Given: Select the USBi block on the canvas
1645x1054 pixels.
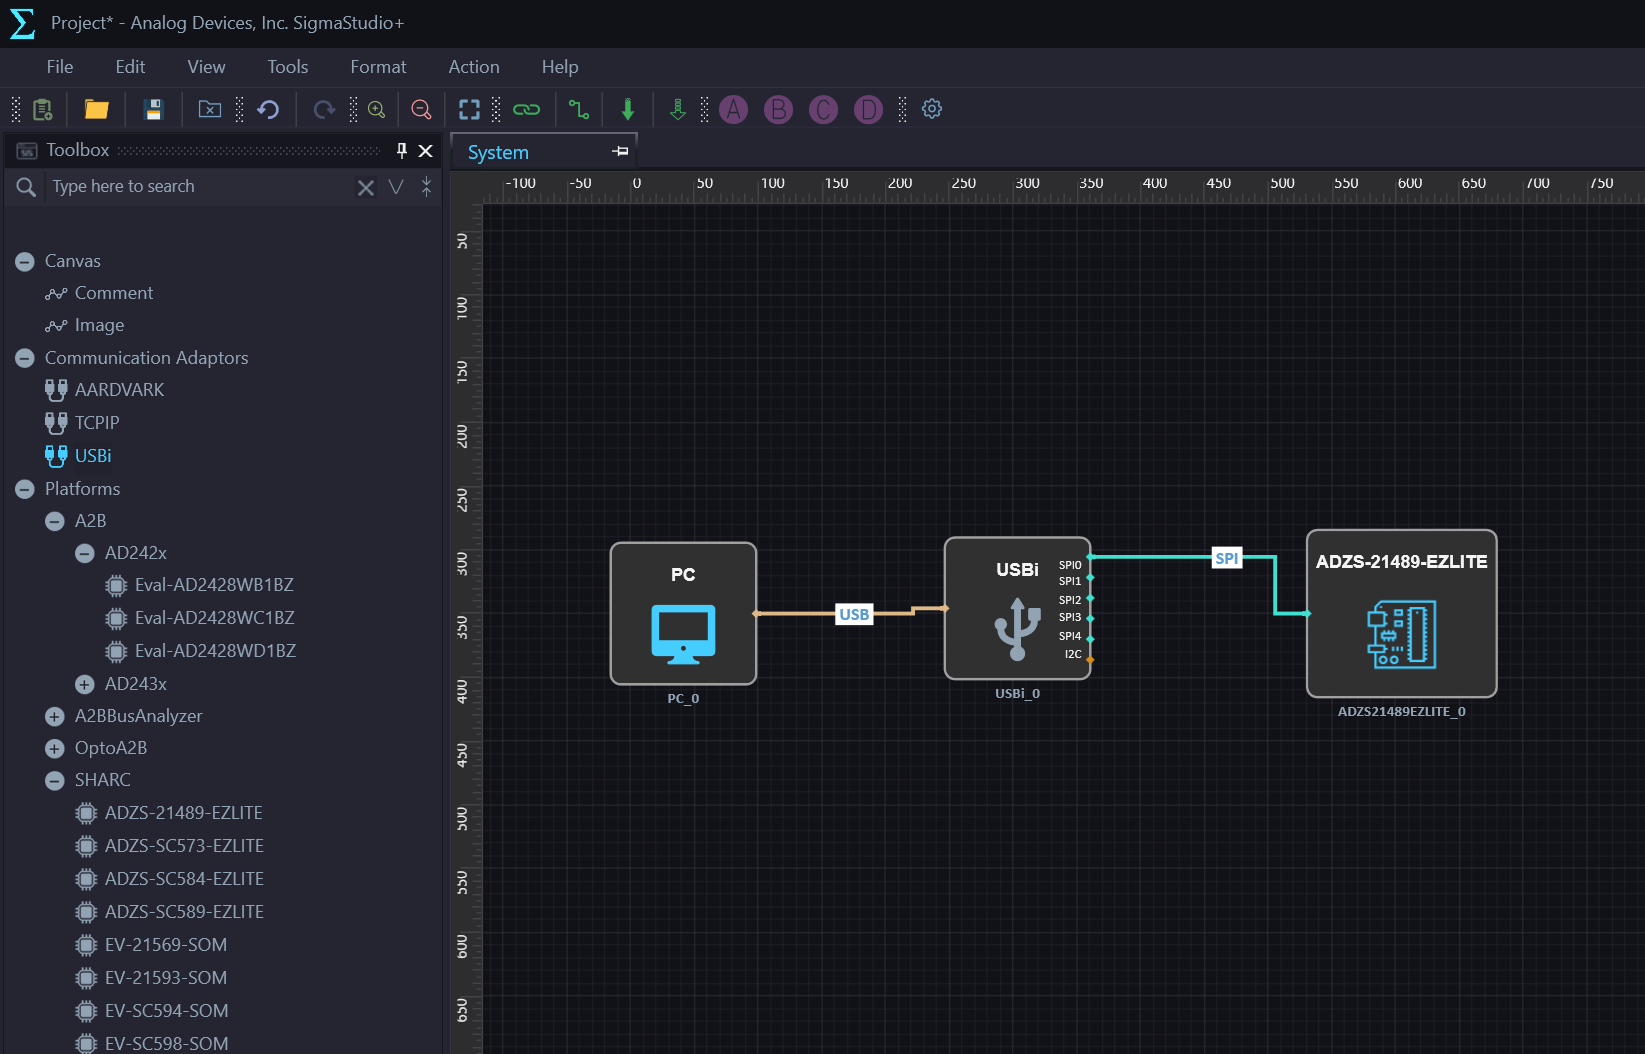Looking at the screenshot, I should pyautogui.click(x=1017, y=609).
